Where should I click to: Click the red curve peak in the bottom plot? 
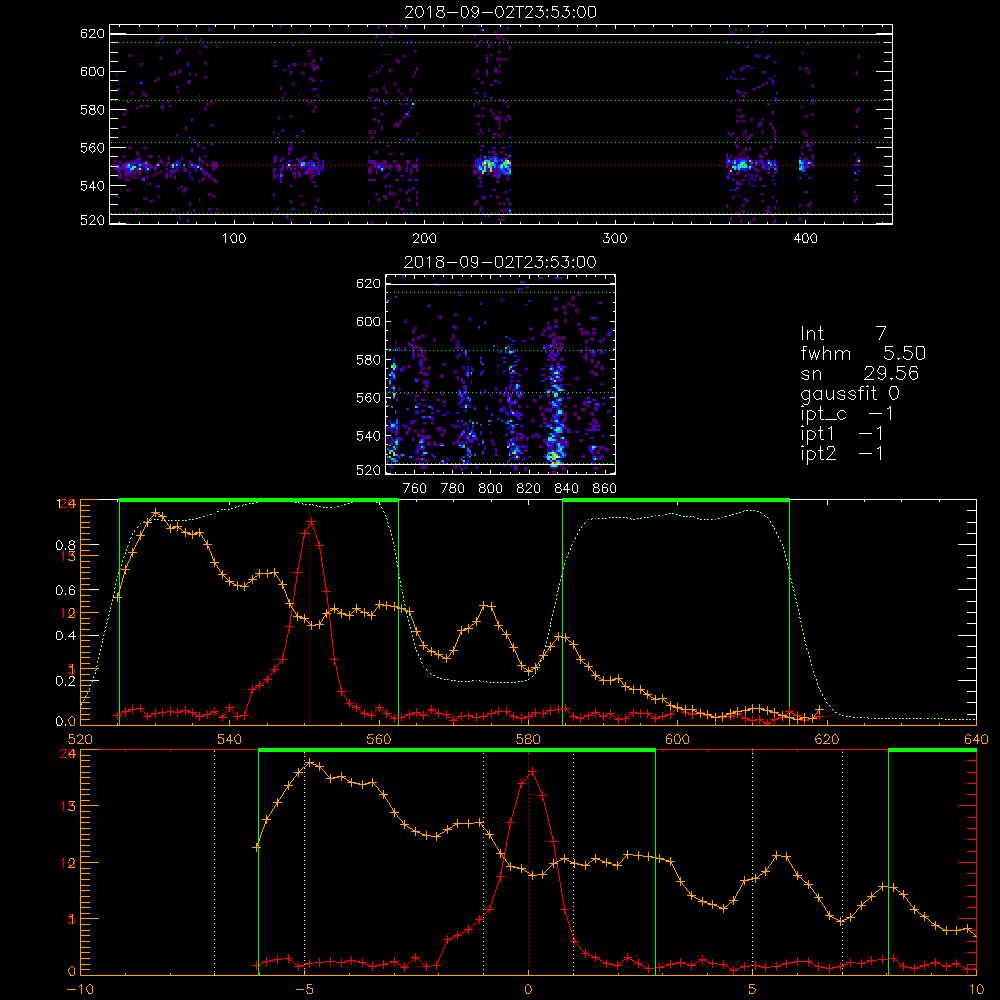point(531,772)
